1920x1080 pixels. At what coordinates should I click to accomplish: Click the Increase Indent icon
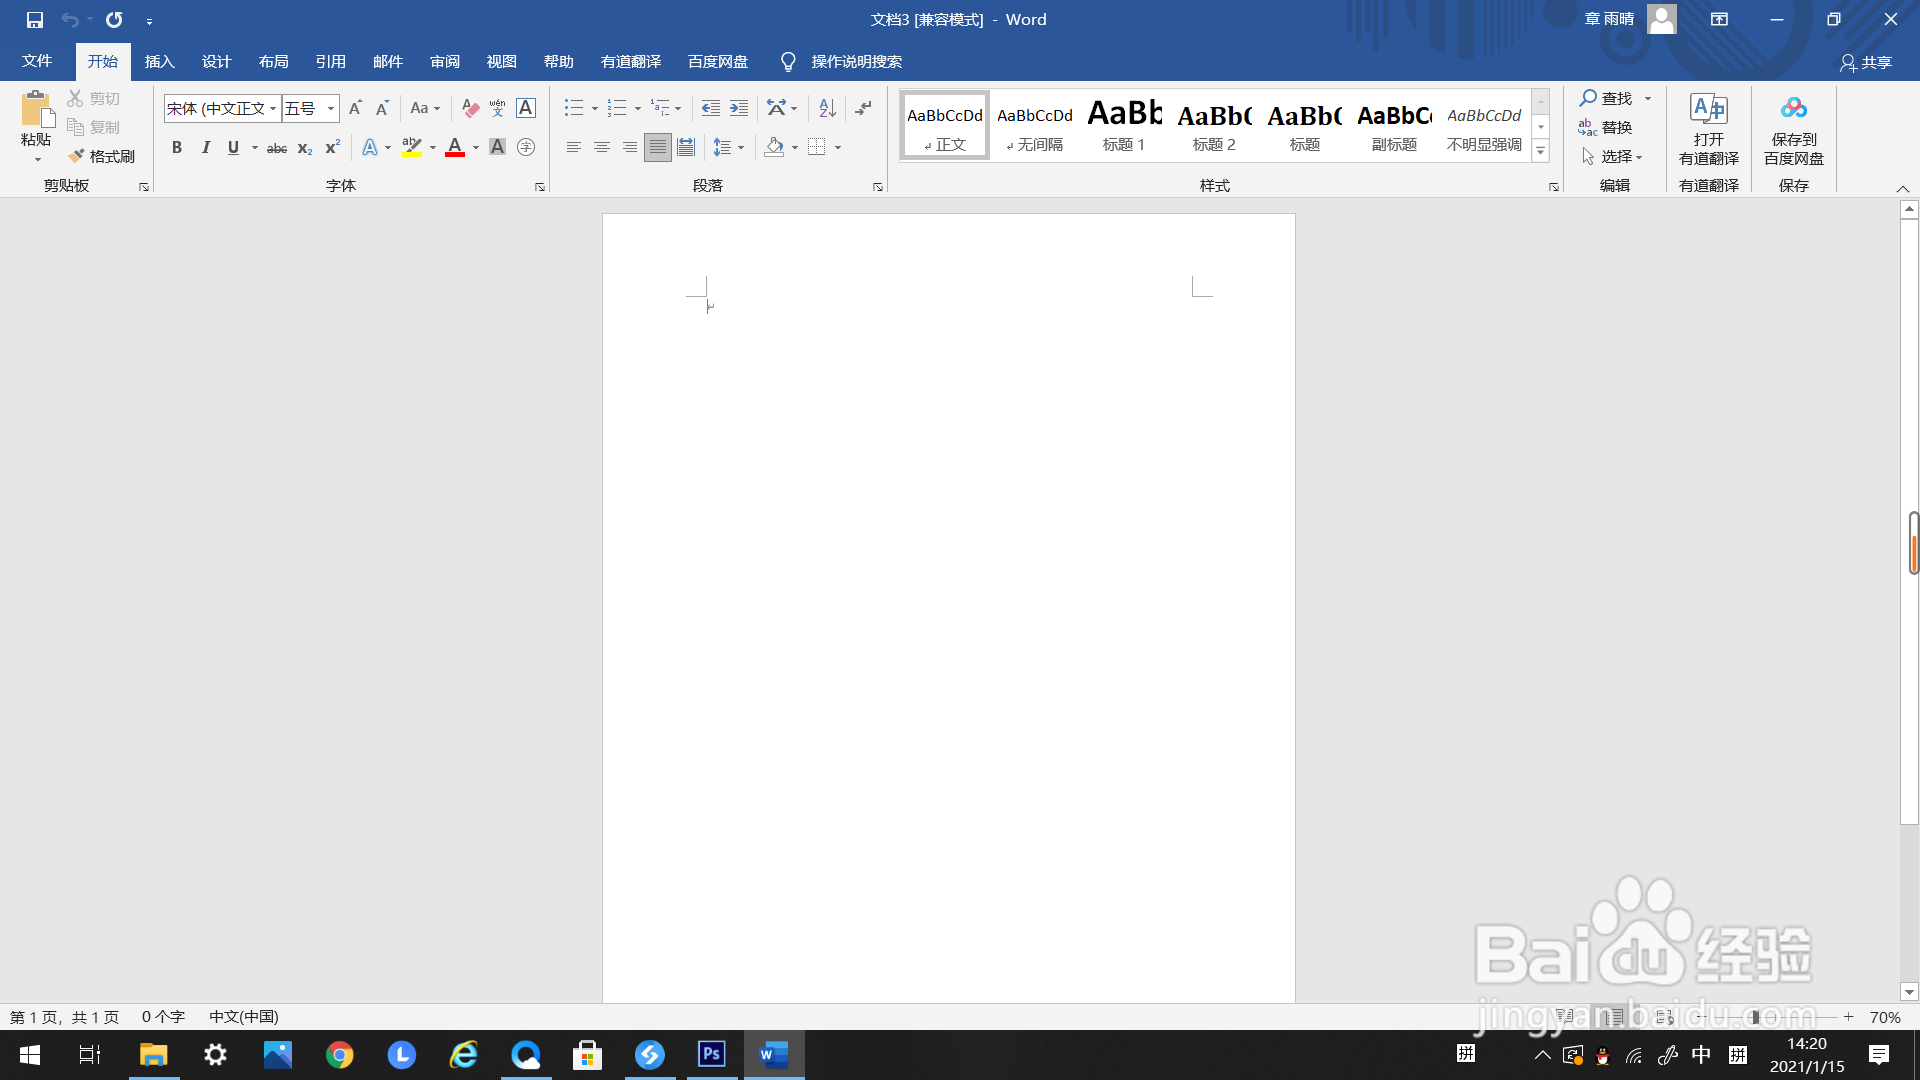(x=739, y=108)
